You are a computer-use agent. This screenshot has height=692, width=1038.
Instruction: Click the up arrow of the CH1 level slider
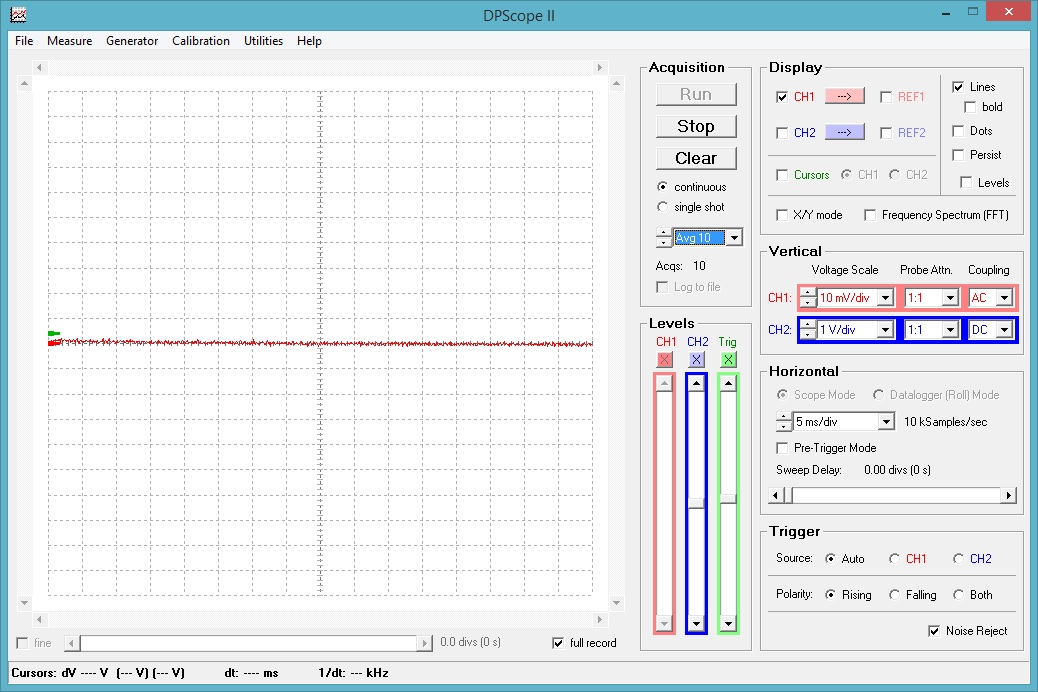(x=665, y=384)
